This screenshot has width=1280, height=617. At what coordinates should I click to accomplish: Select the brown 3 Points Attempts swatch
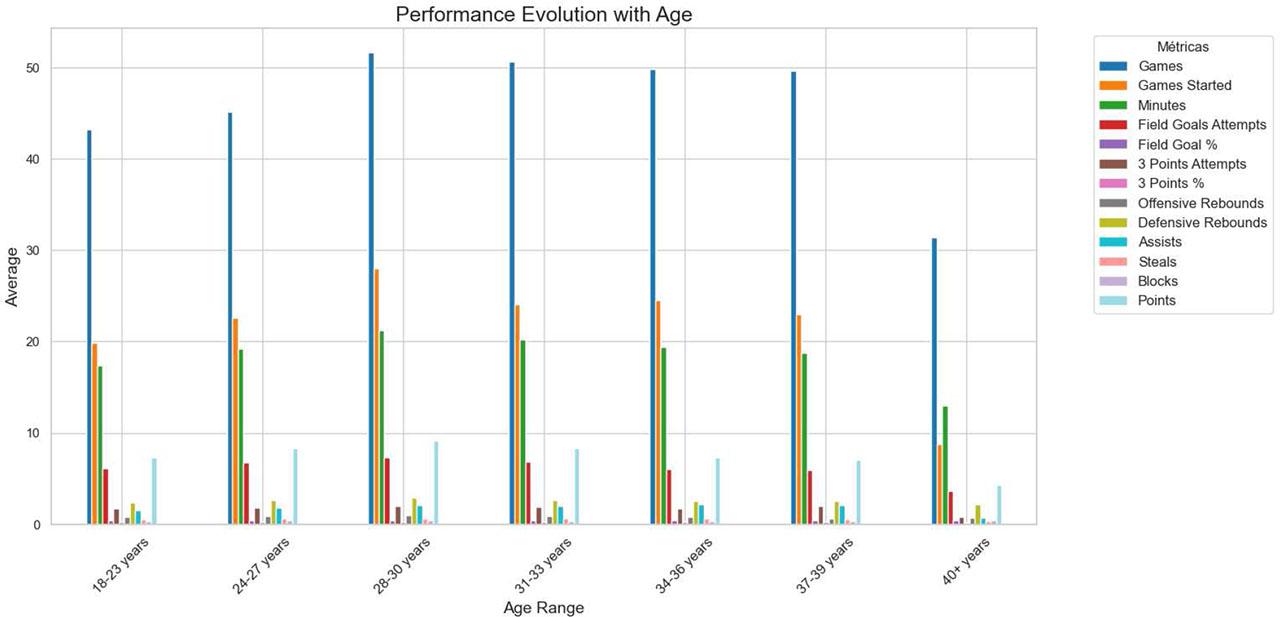click(x=1115, y=164)
